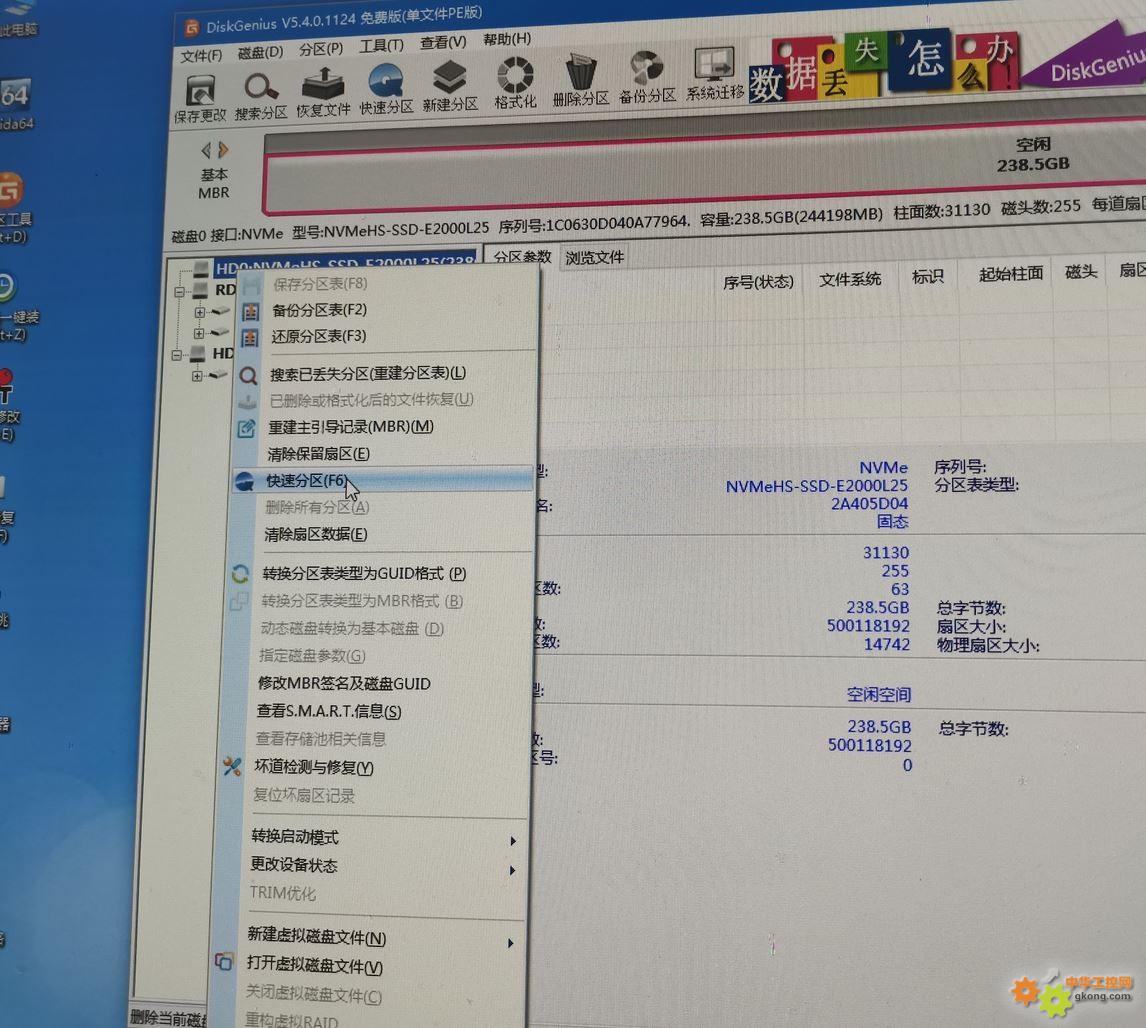Choose 坏道检测与修复(Y) entry

[x=314, y=767]
